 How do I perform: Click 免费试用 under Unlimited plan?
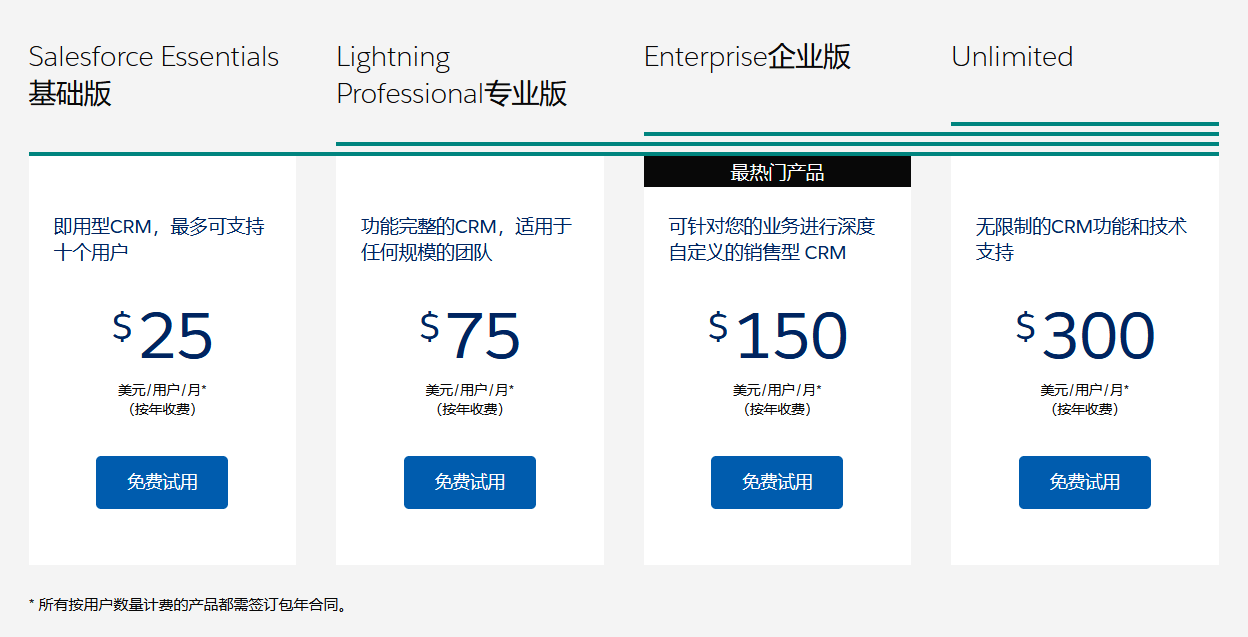(1084, 482)
